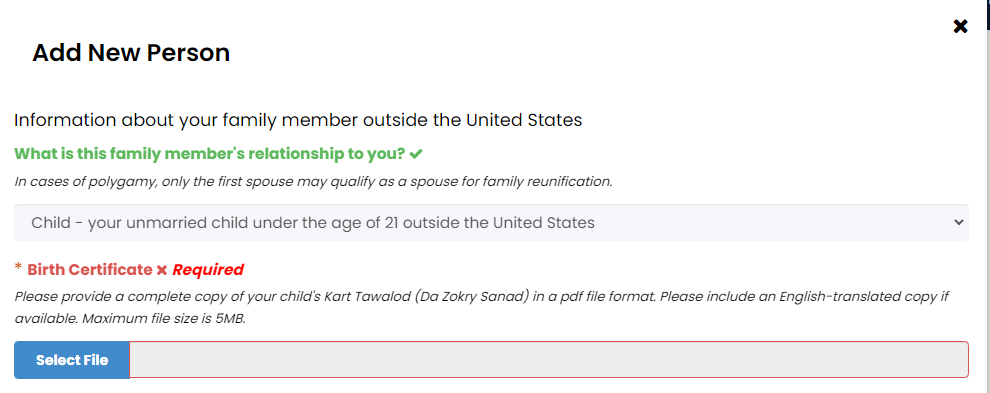The width and height of the screenshot is (990, 393).
Task: Click the green checkmark beside relationship question
Action: (415, 154)
